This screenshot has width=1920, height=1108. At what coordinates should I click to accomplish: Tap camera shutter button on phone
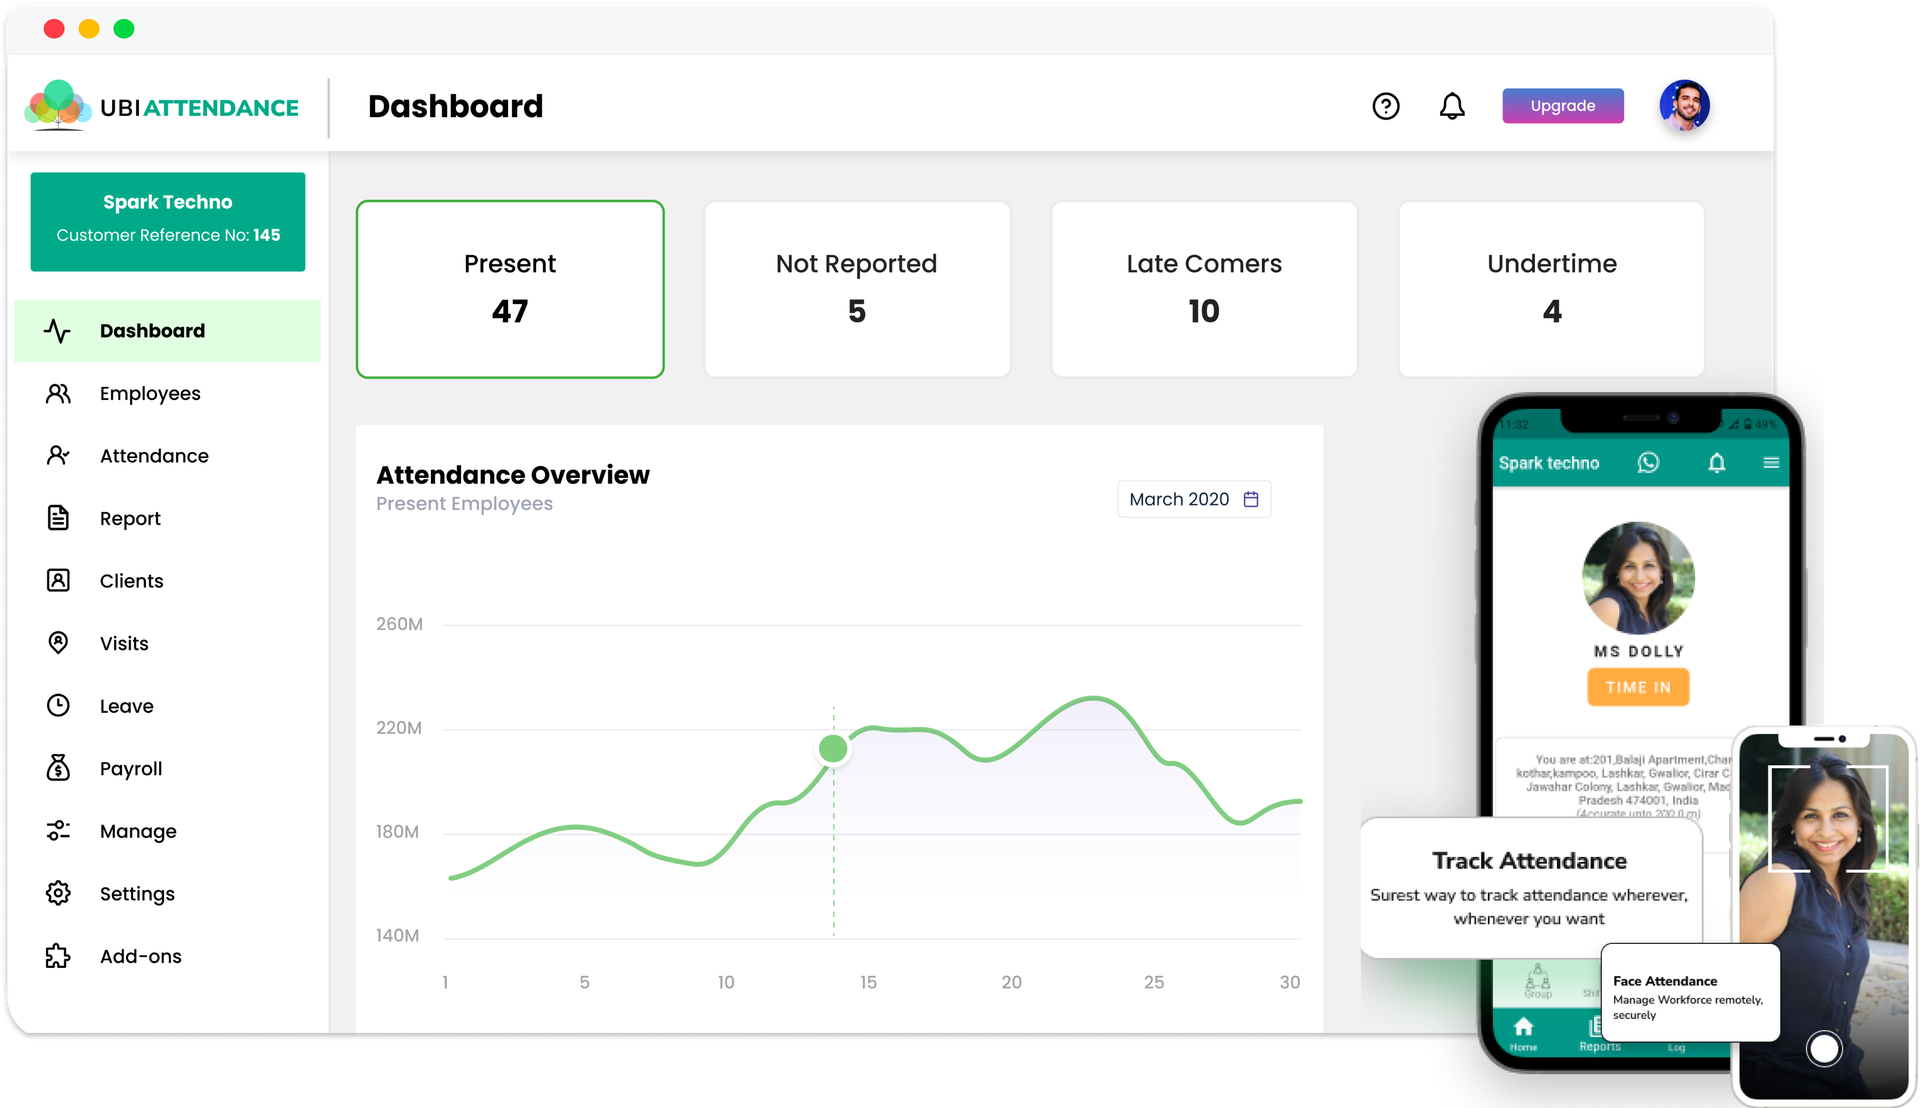1824,1048
